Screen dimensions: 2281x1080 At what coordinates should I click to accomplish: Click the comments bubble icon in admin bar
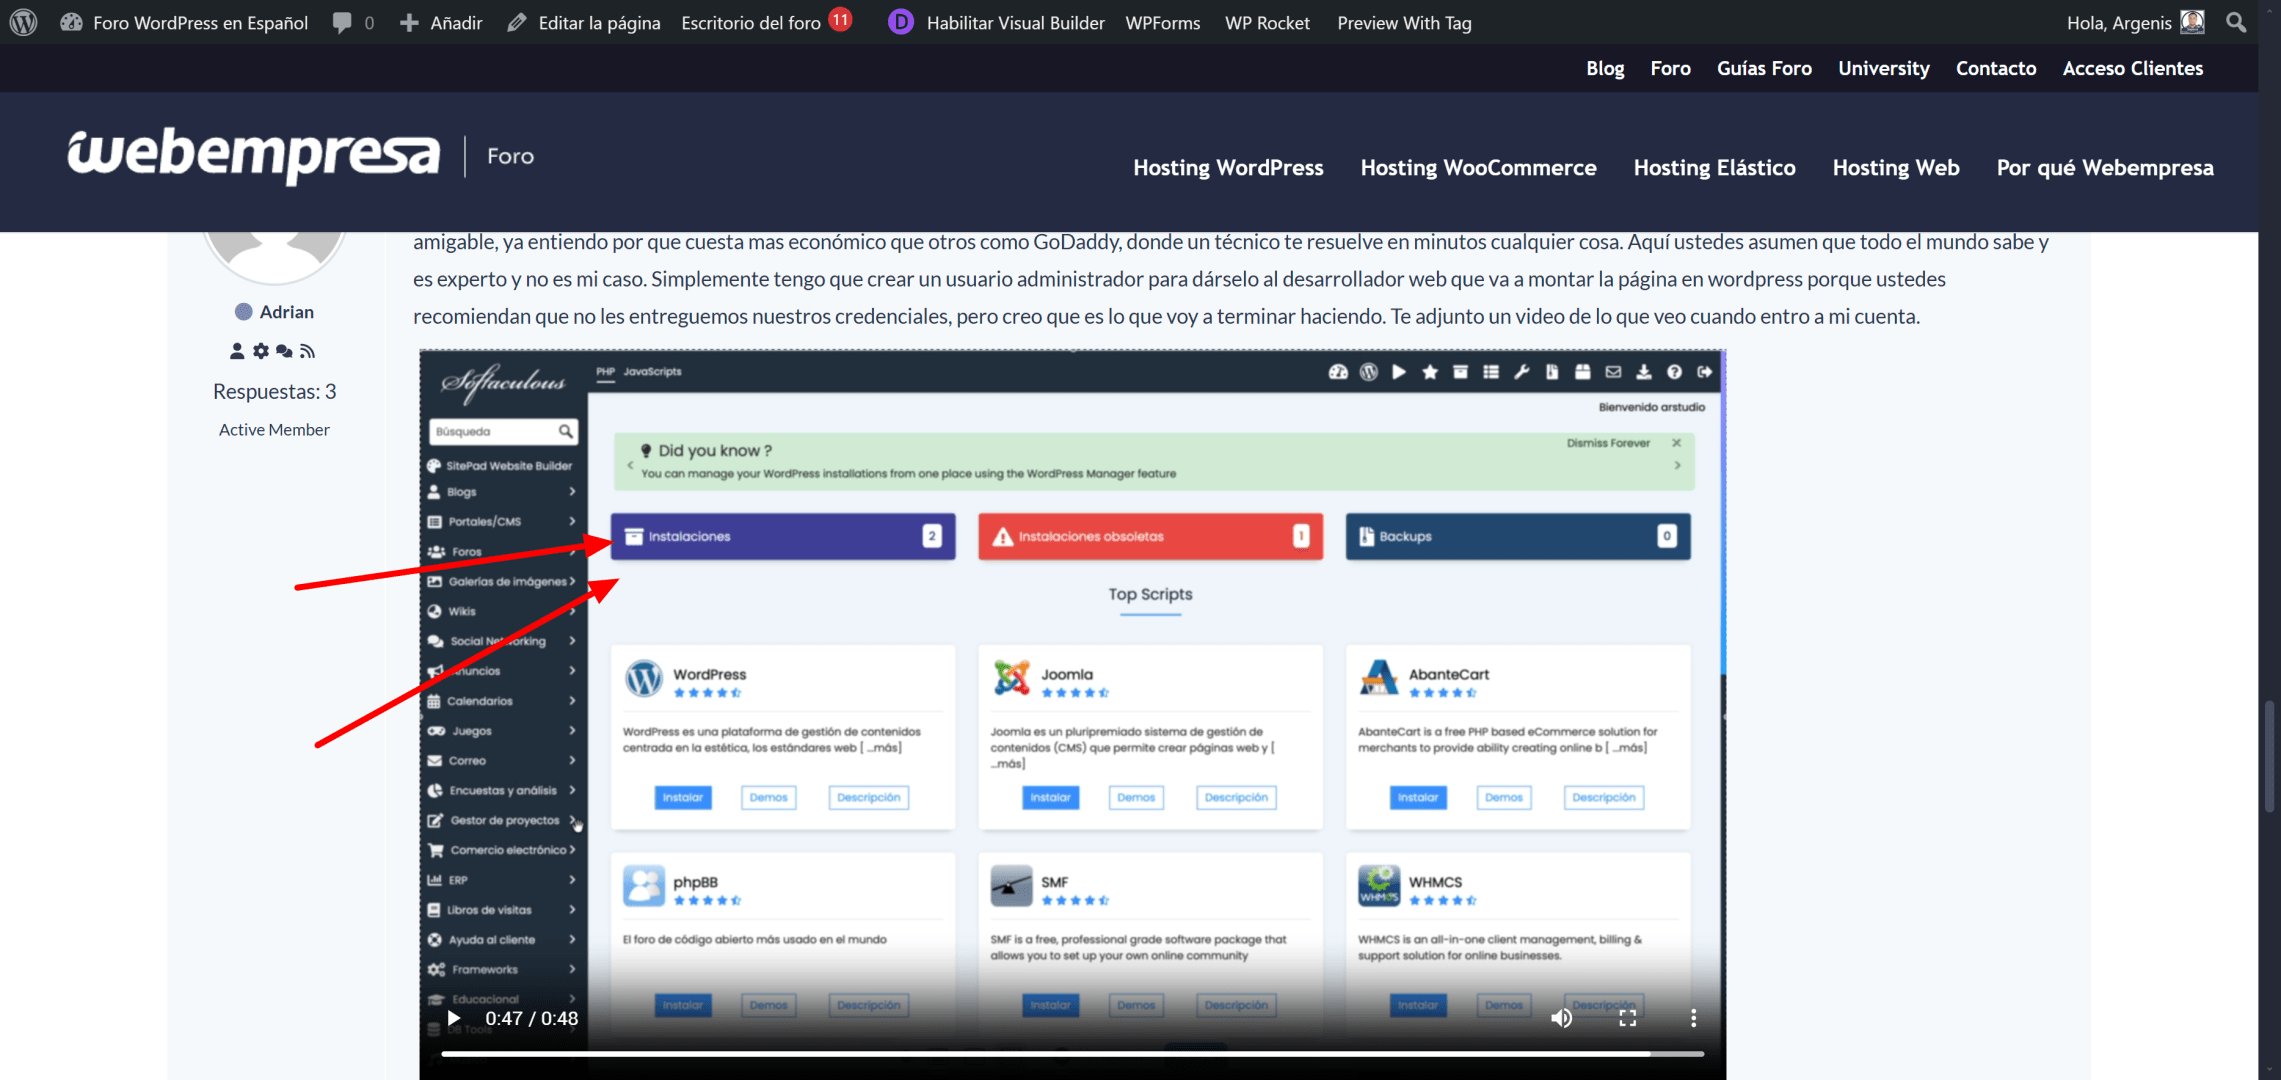[343, 22]
